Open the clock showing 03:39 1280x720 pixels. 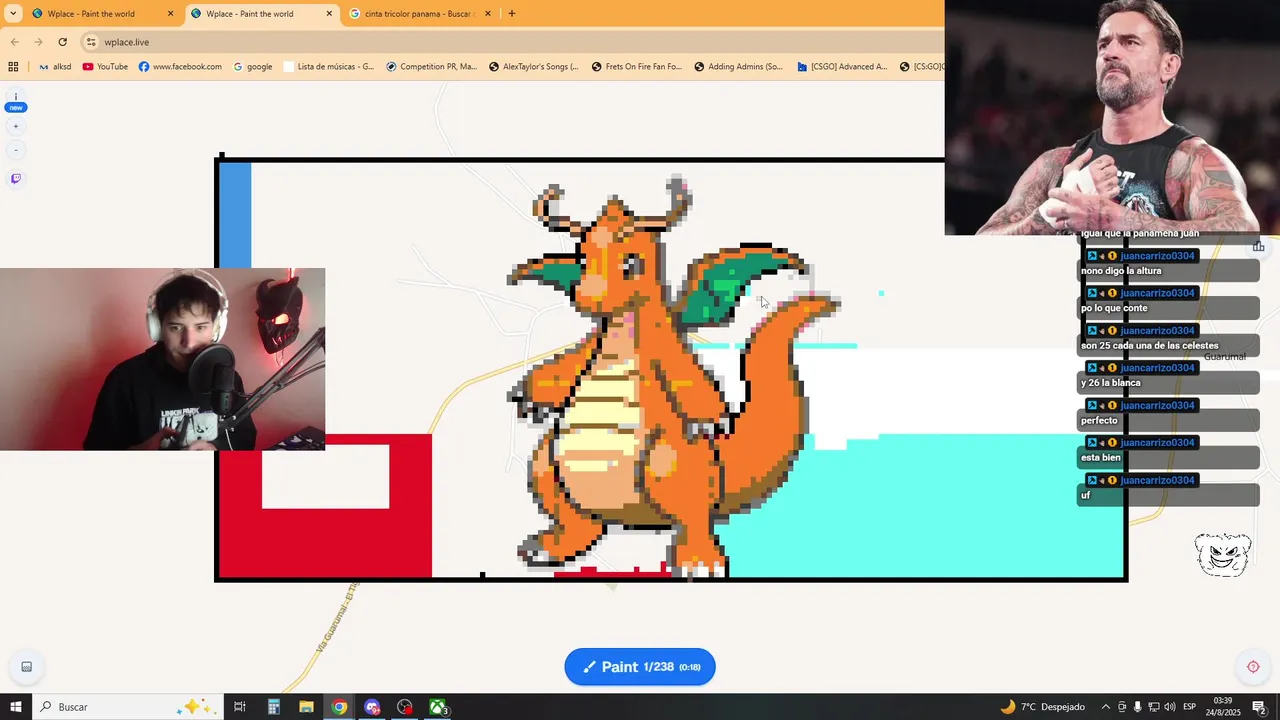(x=1223, y=707)
